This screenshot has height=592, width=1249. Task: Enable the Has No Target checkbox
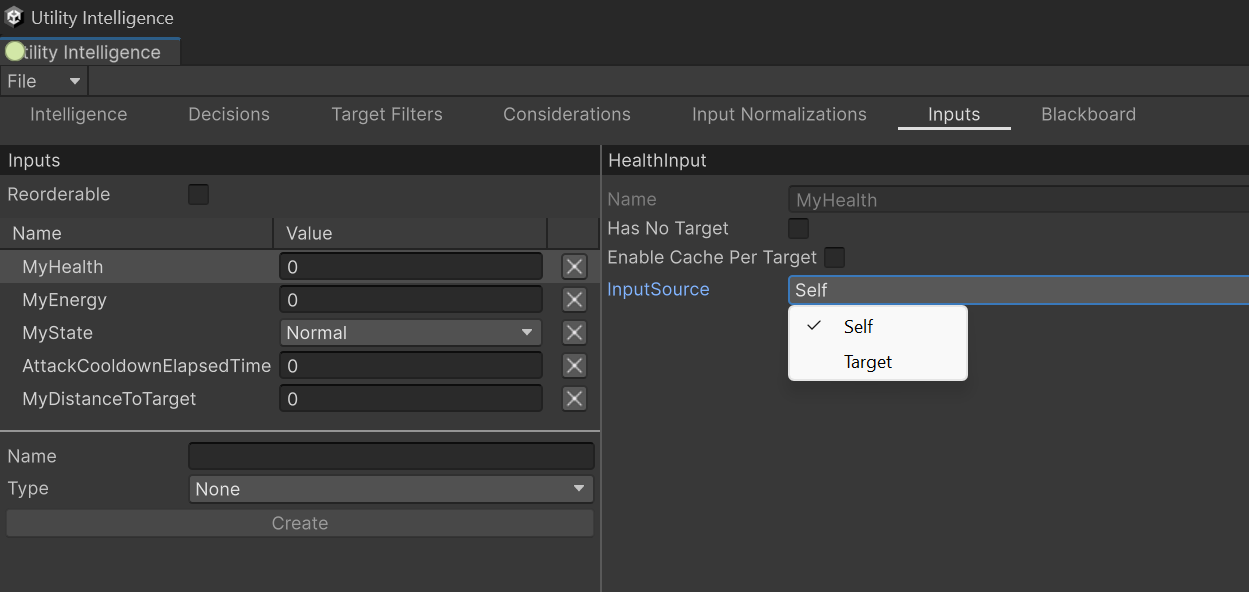click(x=798, y=228)
